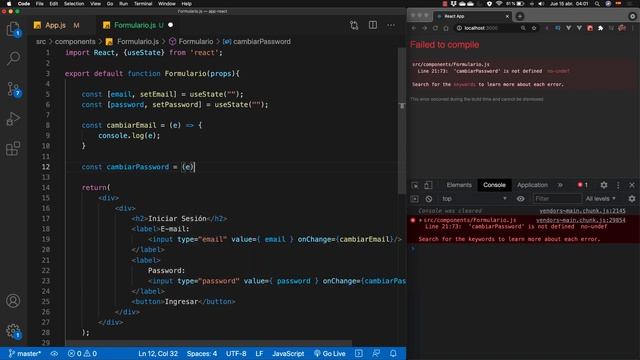Viewport: 640px width, 360px height.
Task: Open the Run menu
Action: click(x=123, y=4)
